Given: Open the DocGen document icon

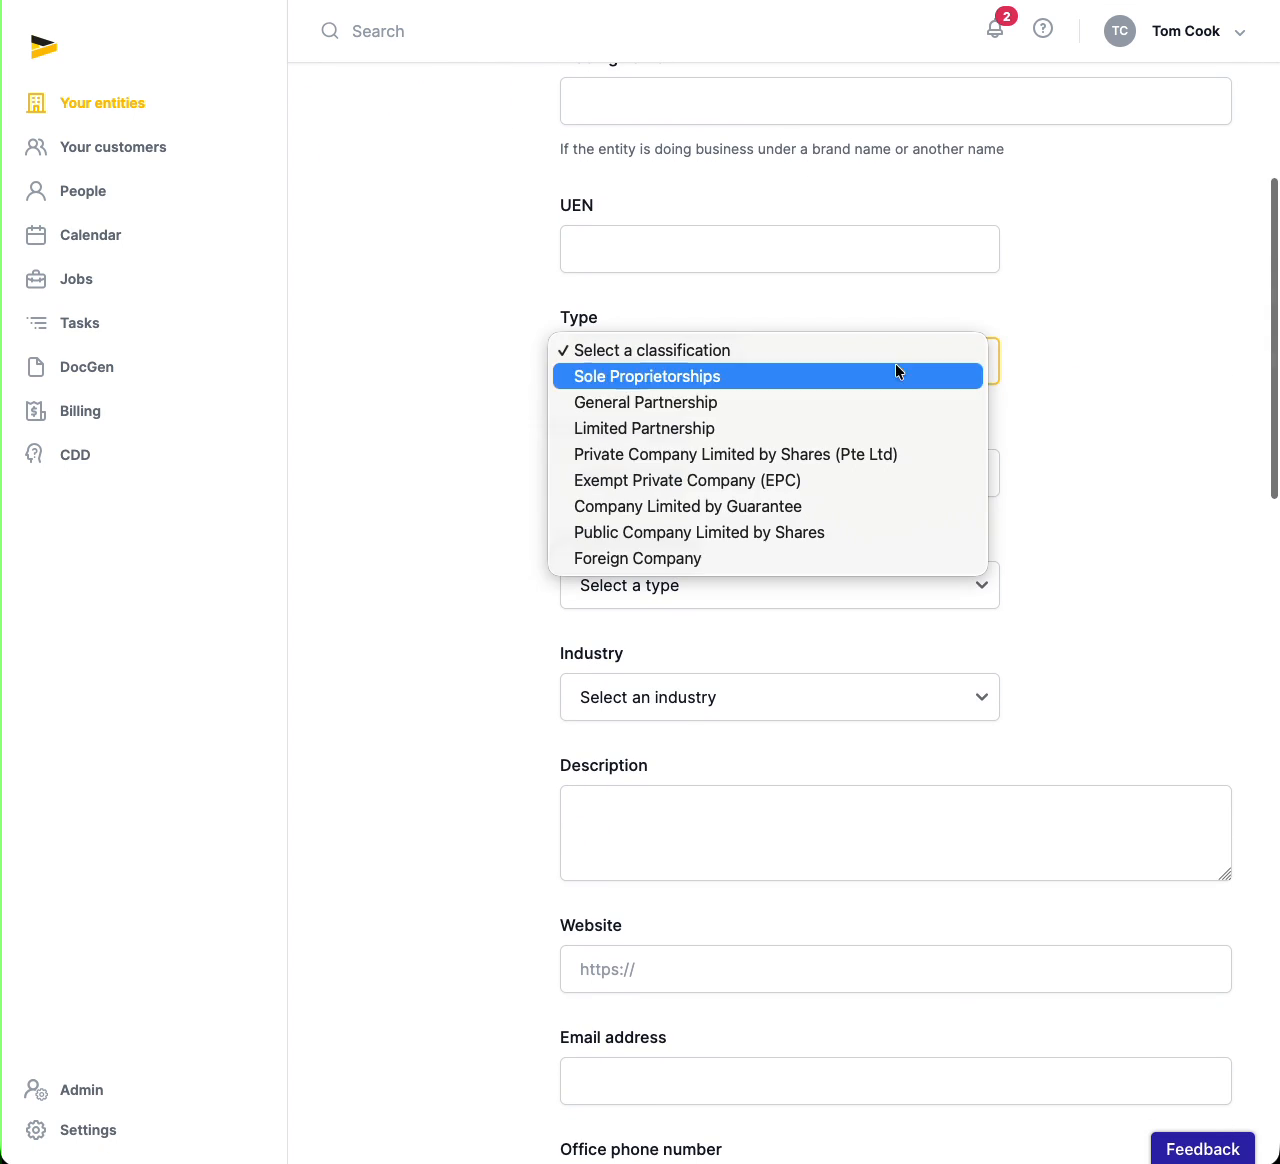Looking at the screenshot, I should (36, 367).
